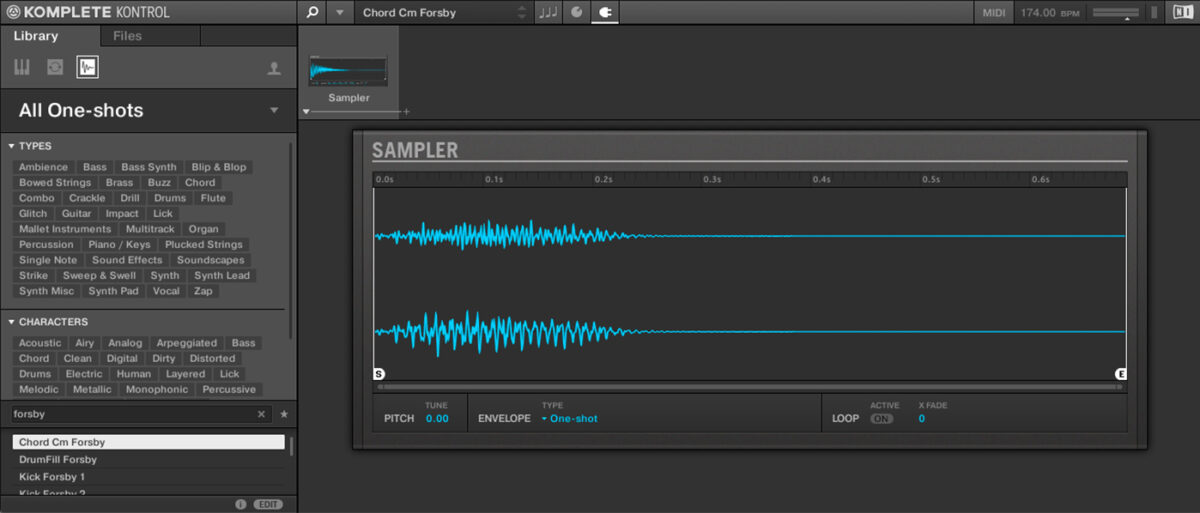Click the waveform zoom scrollbar
The height and width of the screenshot is (513, 1200).
[750, 386]
